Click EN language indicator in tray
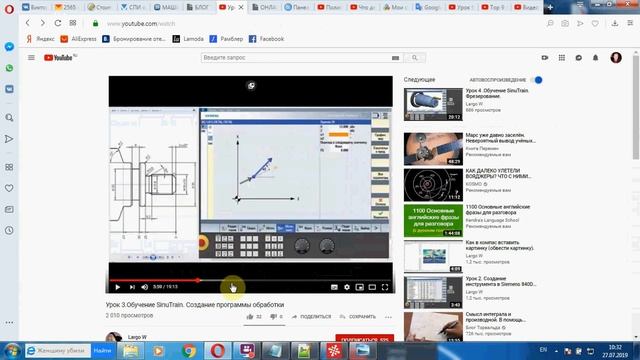The height and width of the screenshot is (360, 640). [x=543, y=350]
